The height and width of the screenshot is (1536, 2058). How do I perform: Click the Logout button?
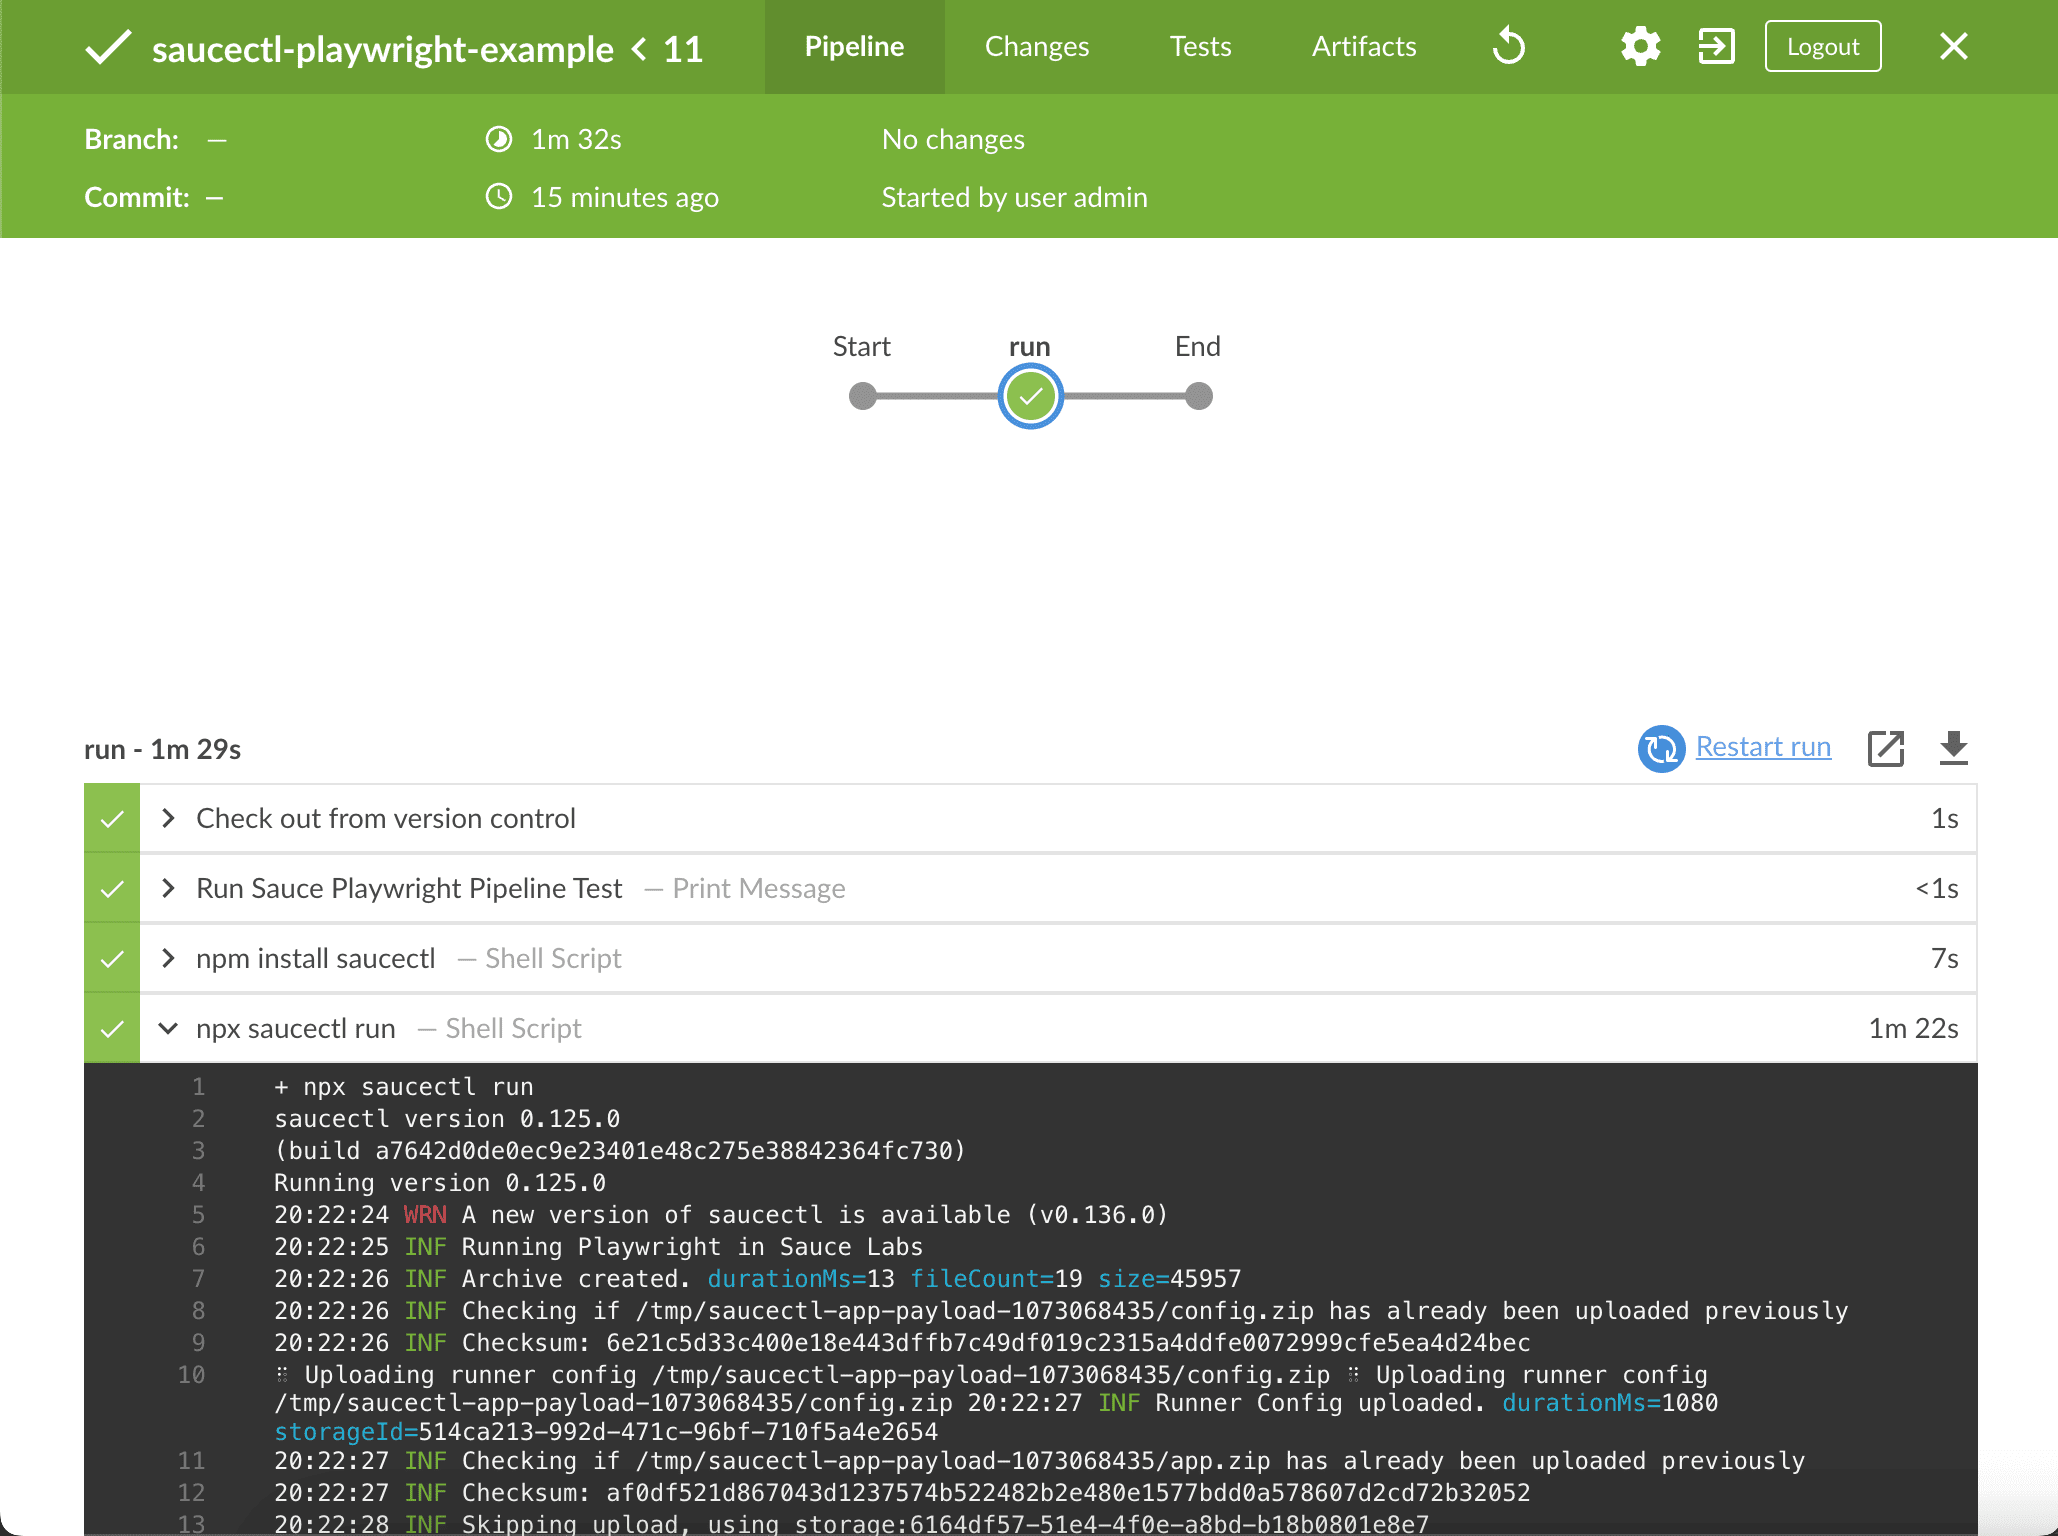pyautogui.click(x=1822, y=47)
